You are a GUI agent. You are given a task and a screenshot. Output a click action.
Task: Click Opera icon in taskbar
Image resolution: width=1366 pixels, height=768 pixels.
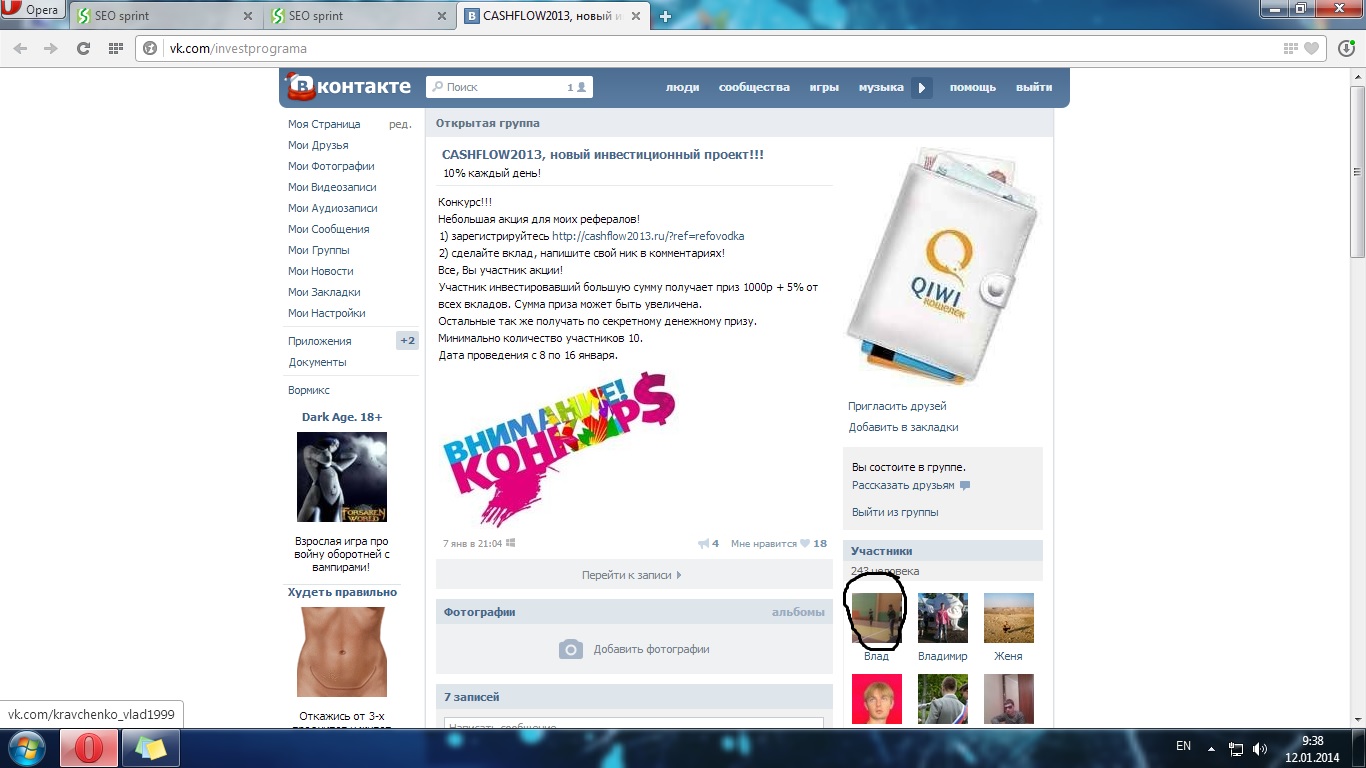[89, 748]
